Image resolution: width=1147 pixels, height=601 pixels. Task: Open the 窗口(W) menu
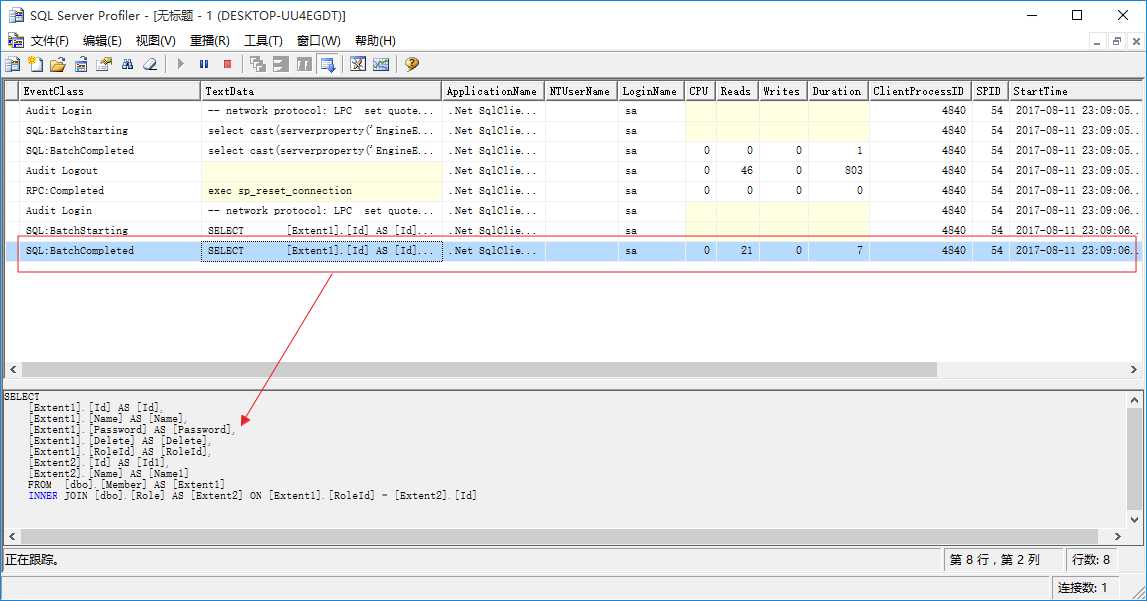coord(319,41)
